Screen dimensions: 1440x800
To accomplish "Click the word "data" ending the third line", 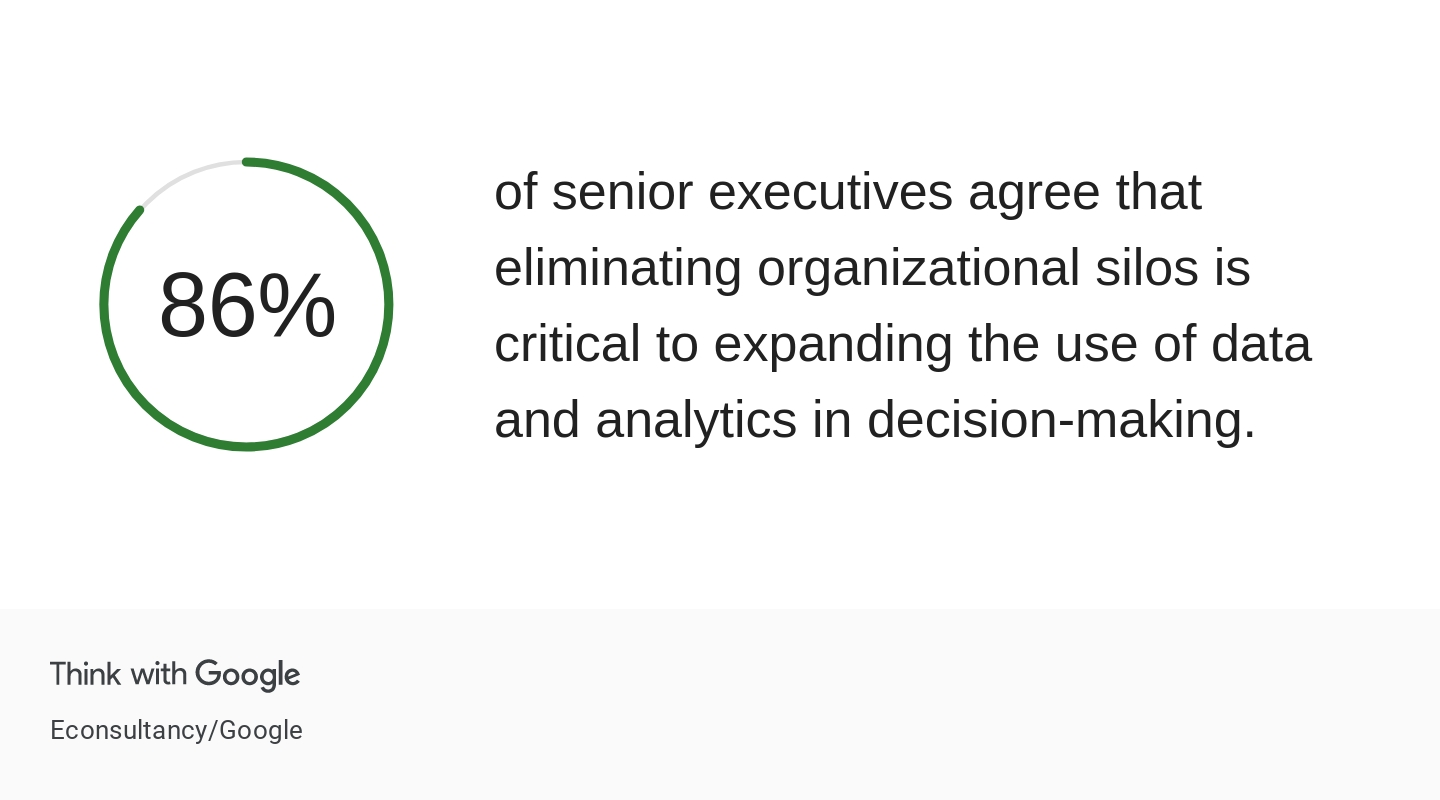I will [x=1261, y=344].
